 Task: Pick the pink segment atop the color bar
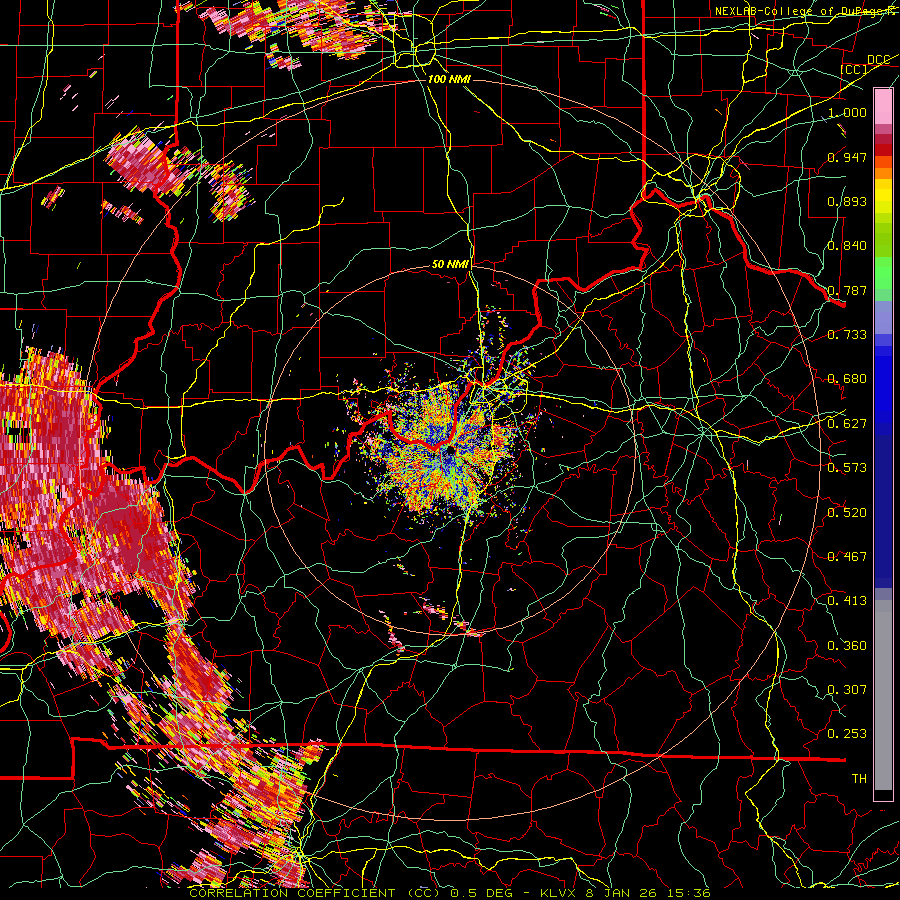(x=883, y=106)
